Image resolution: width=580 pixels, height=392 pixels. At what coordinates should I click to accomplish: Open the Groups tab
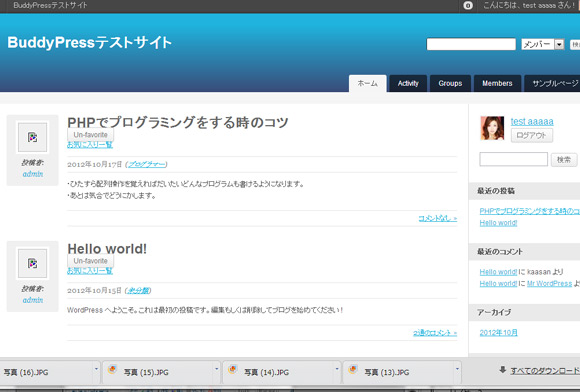click(450, 84)
